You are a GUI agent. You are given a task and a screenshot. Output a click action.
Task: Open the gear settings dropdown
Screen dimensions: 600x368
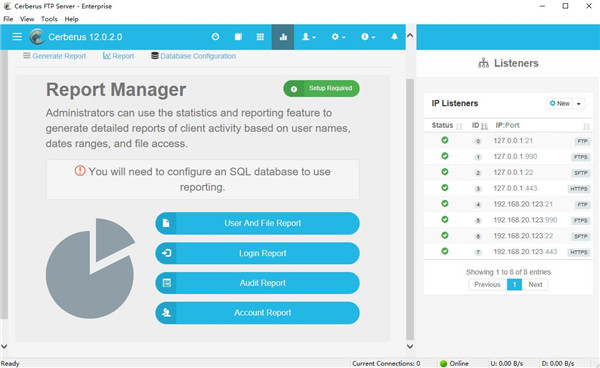pyautogui.click(x=338, y=37)
